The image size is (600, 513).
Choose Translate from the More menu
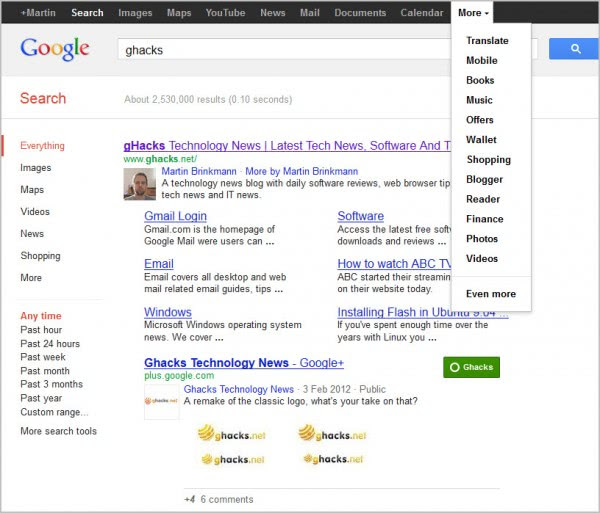pyautogui.click(x=487, y=41)
